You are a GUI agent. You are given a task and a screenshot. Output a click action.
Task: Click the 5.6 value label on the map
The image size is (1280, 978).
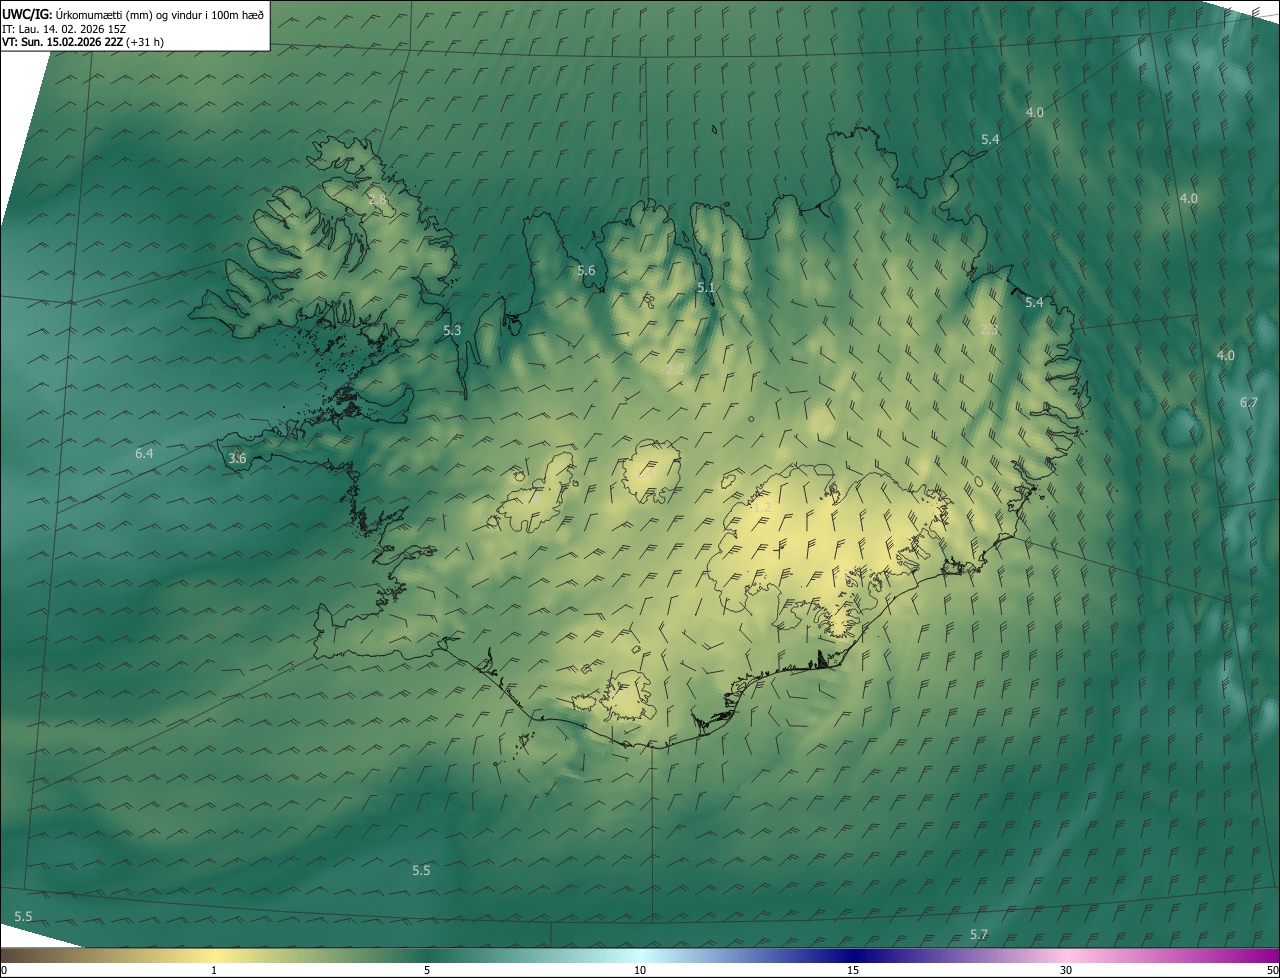(586, 271)
